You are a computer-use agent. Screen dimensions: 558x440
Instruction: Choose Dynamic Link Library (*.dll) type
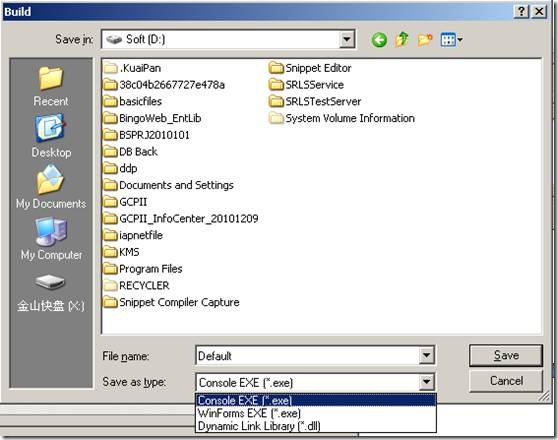click(x=316, y=426)
